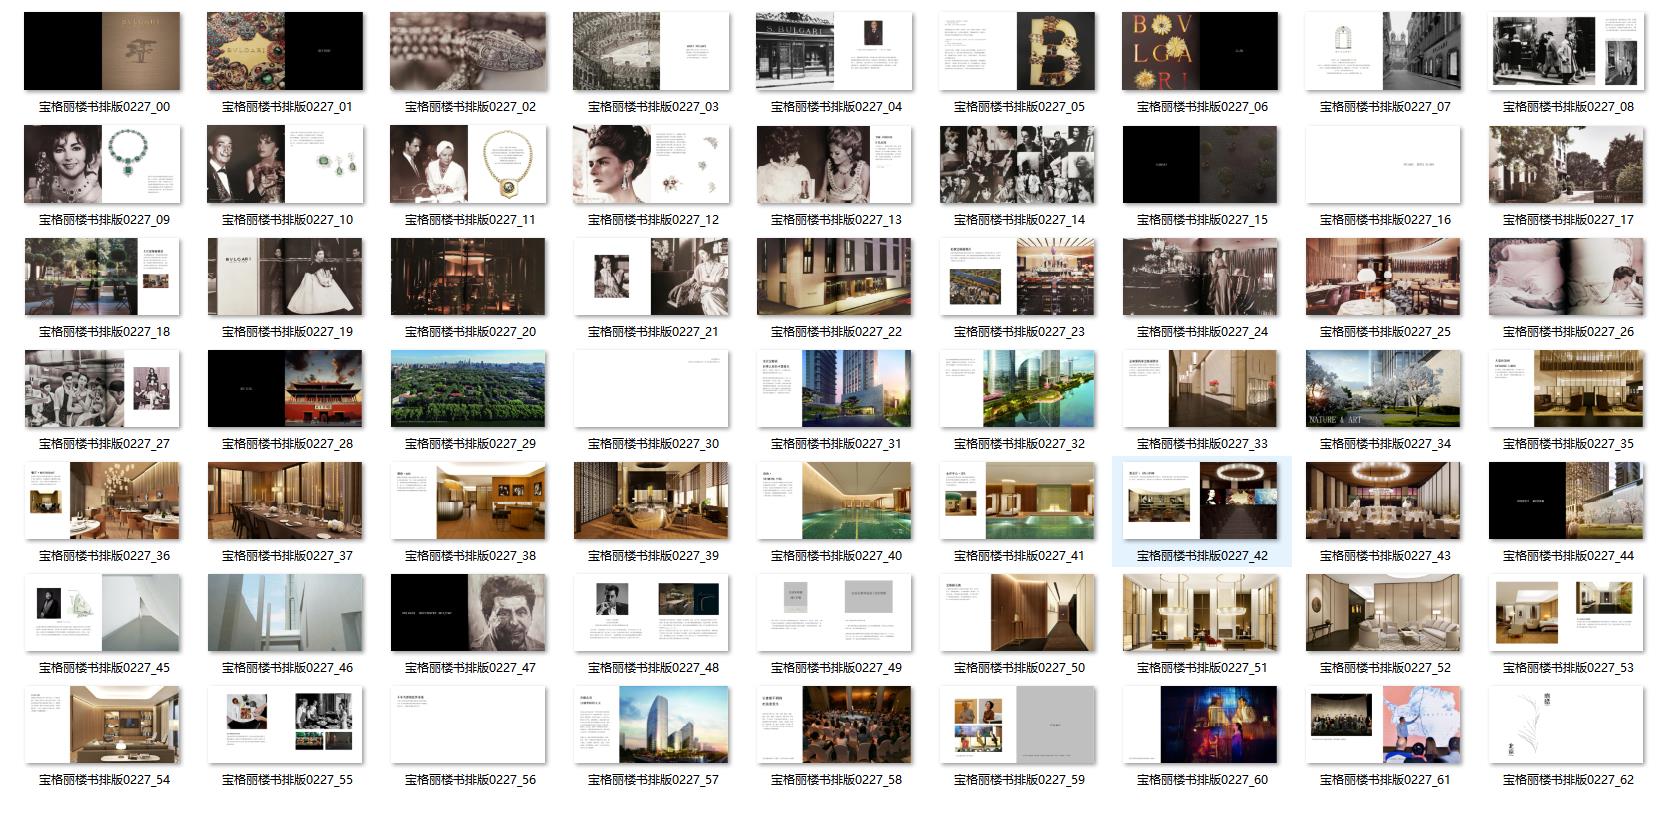This screenshot has width=1666, height=824.
Task: Select snake jewelry thumbnail 0227_02
Action: 468,51
